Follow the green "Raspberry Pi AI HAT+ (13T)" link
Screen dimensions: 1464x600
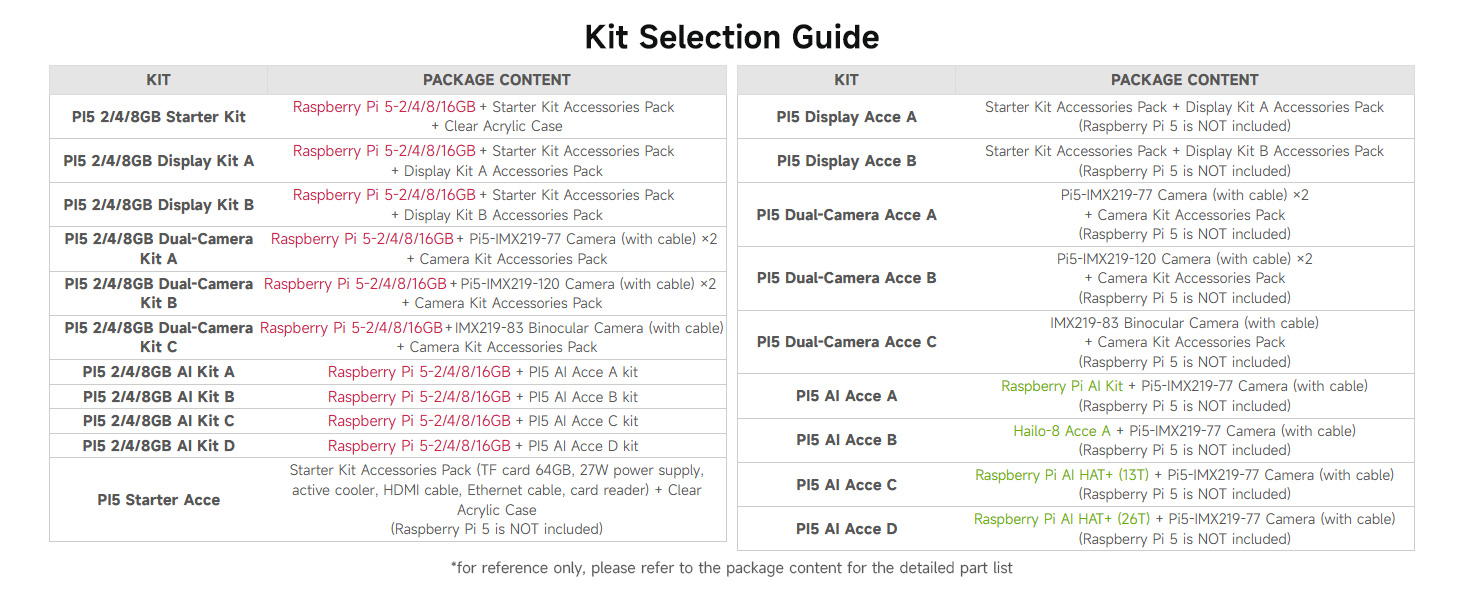[x=1062, y=475]
